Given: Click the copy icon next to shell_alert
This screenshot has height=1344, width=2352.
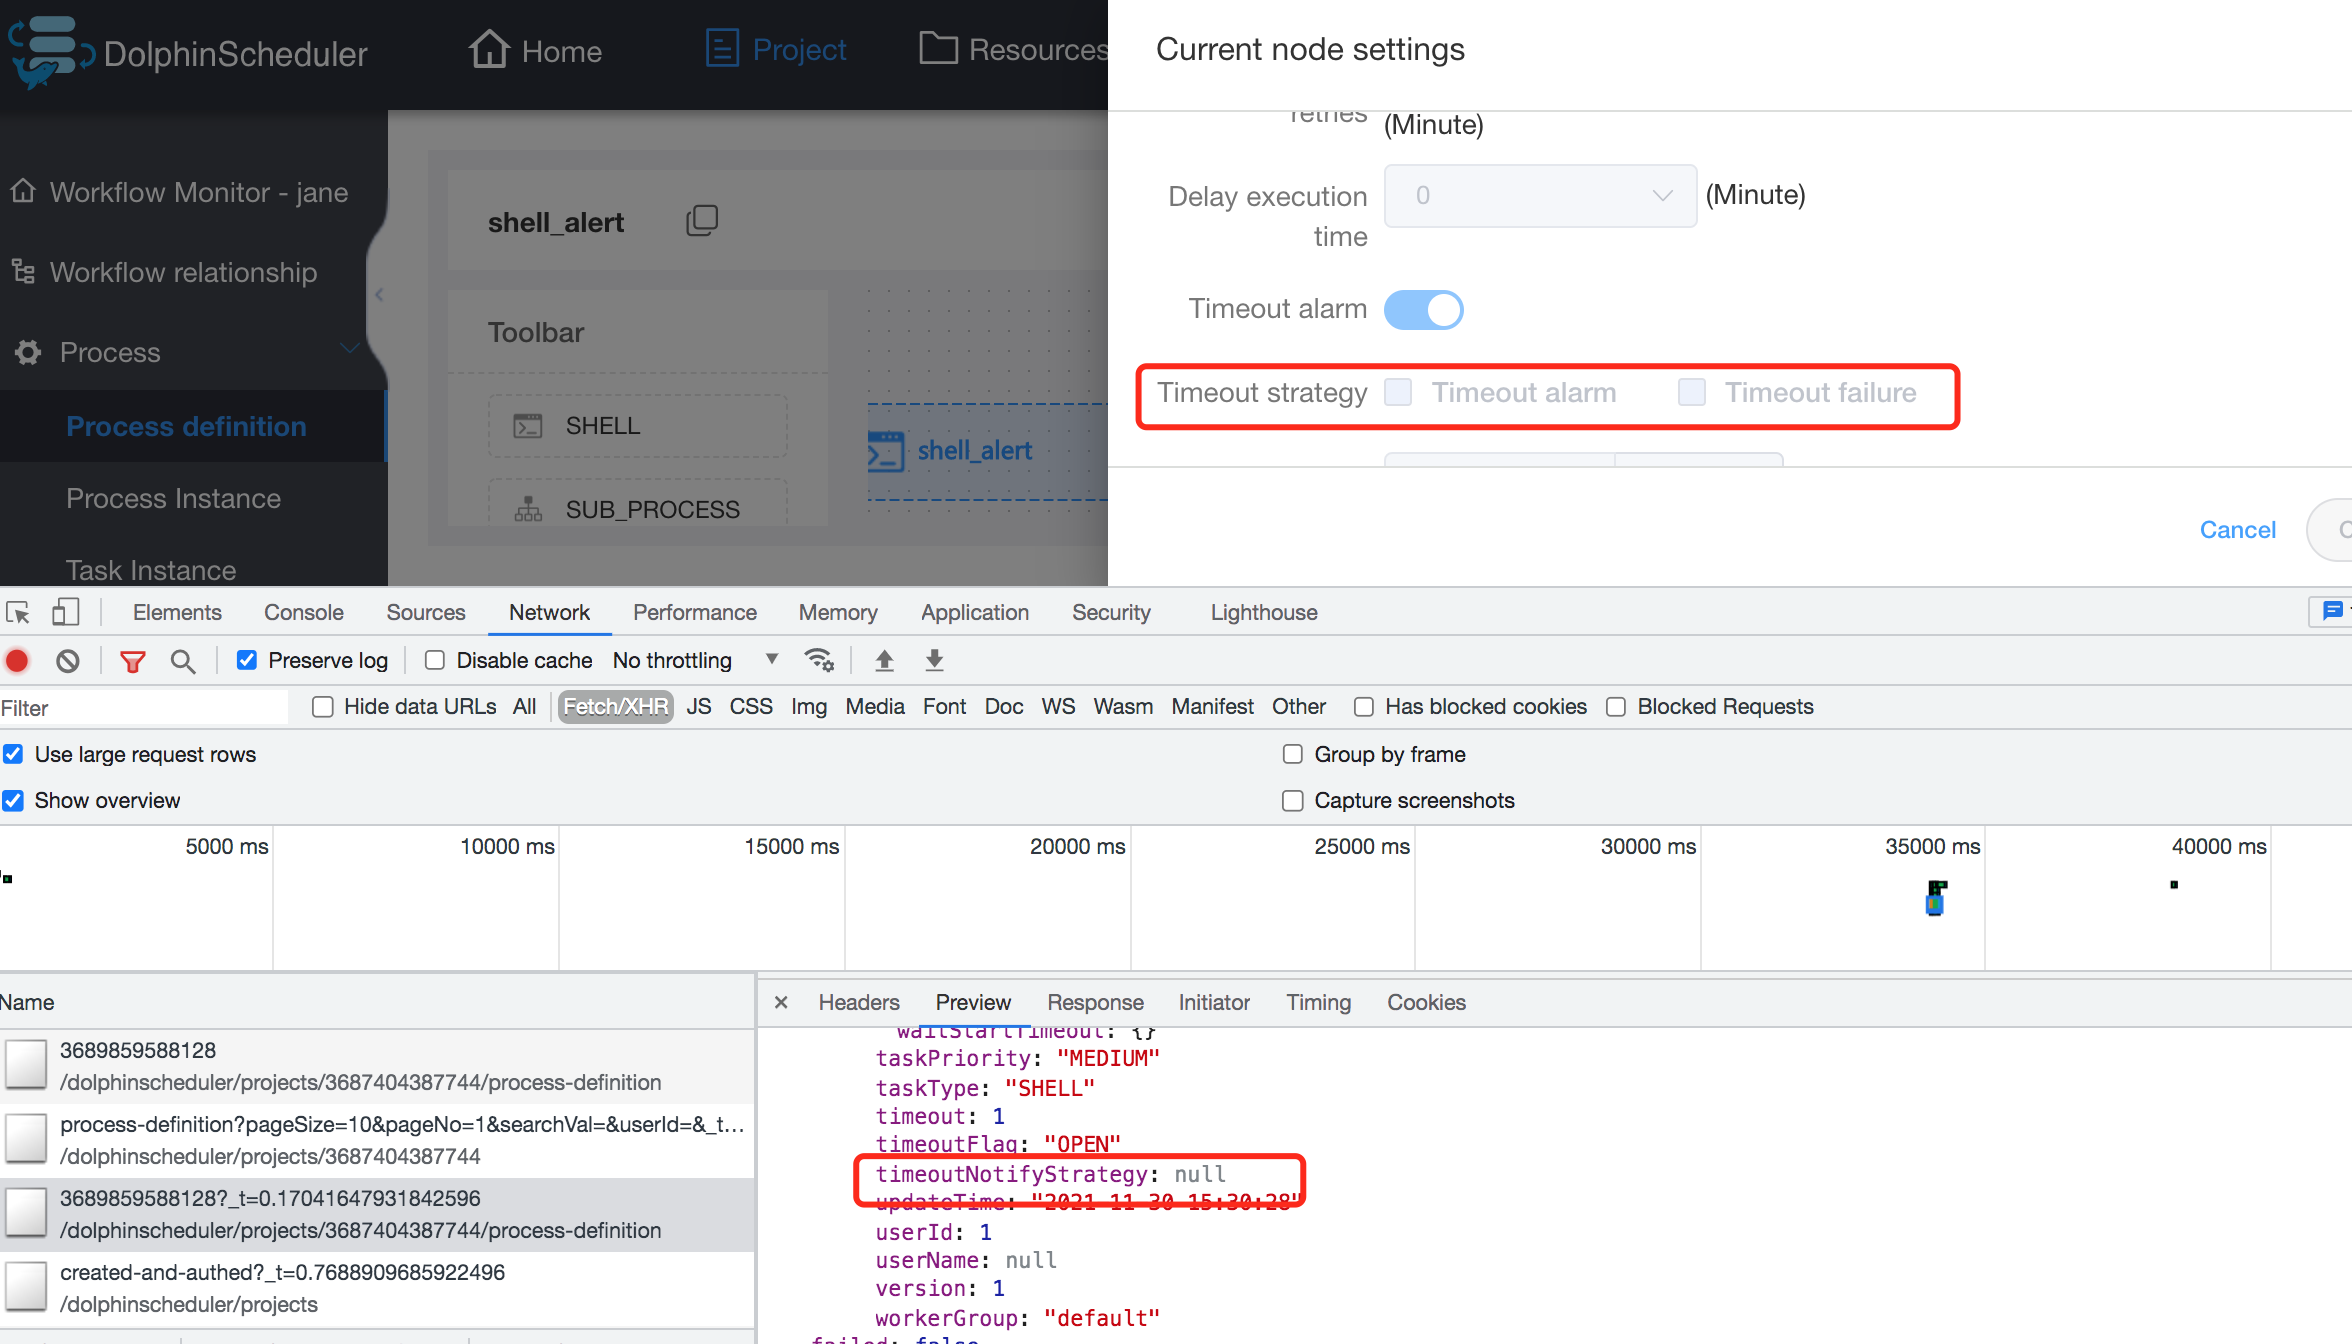Looking at the screenshot, I should click(x=702, y=220).
